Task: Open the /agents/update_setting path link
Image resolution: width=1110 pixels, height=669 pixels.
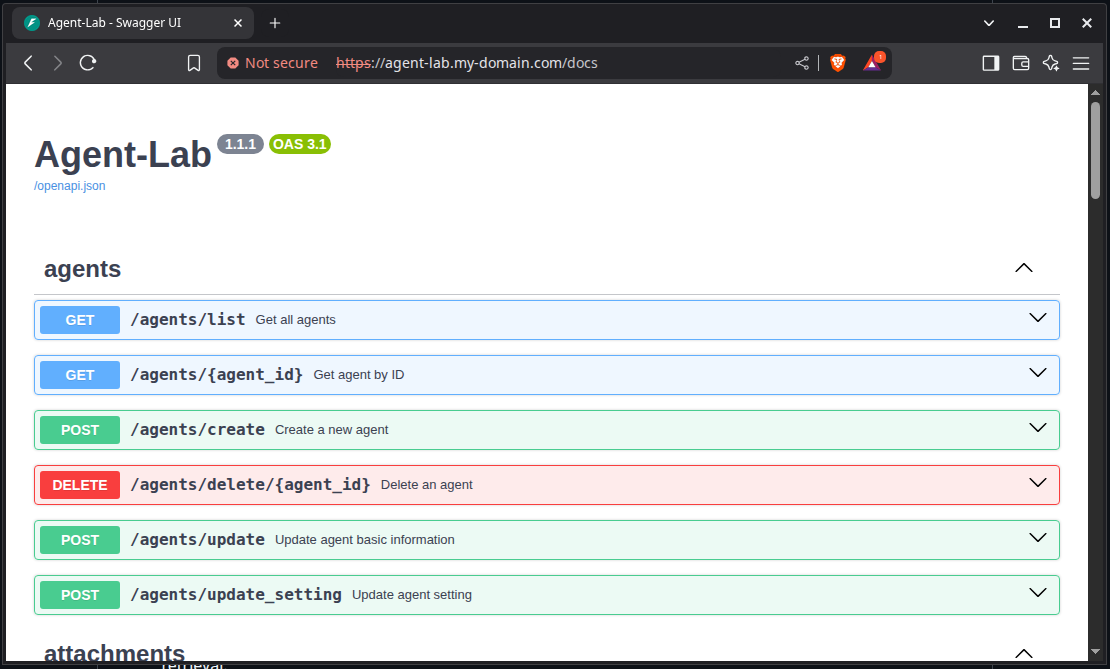Action: point(236,595)
